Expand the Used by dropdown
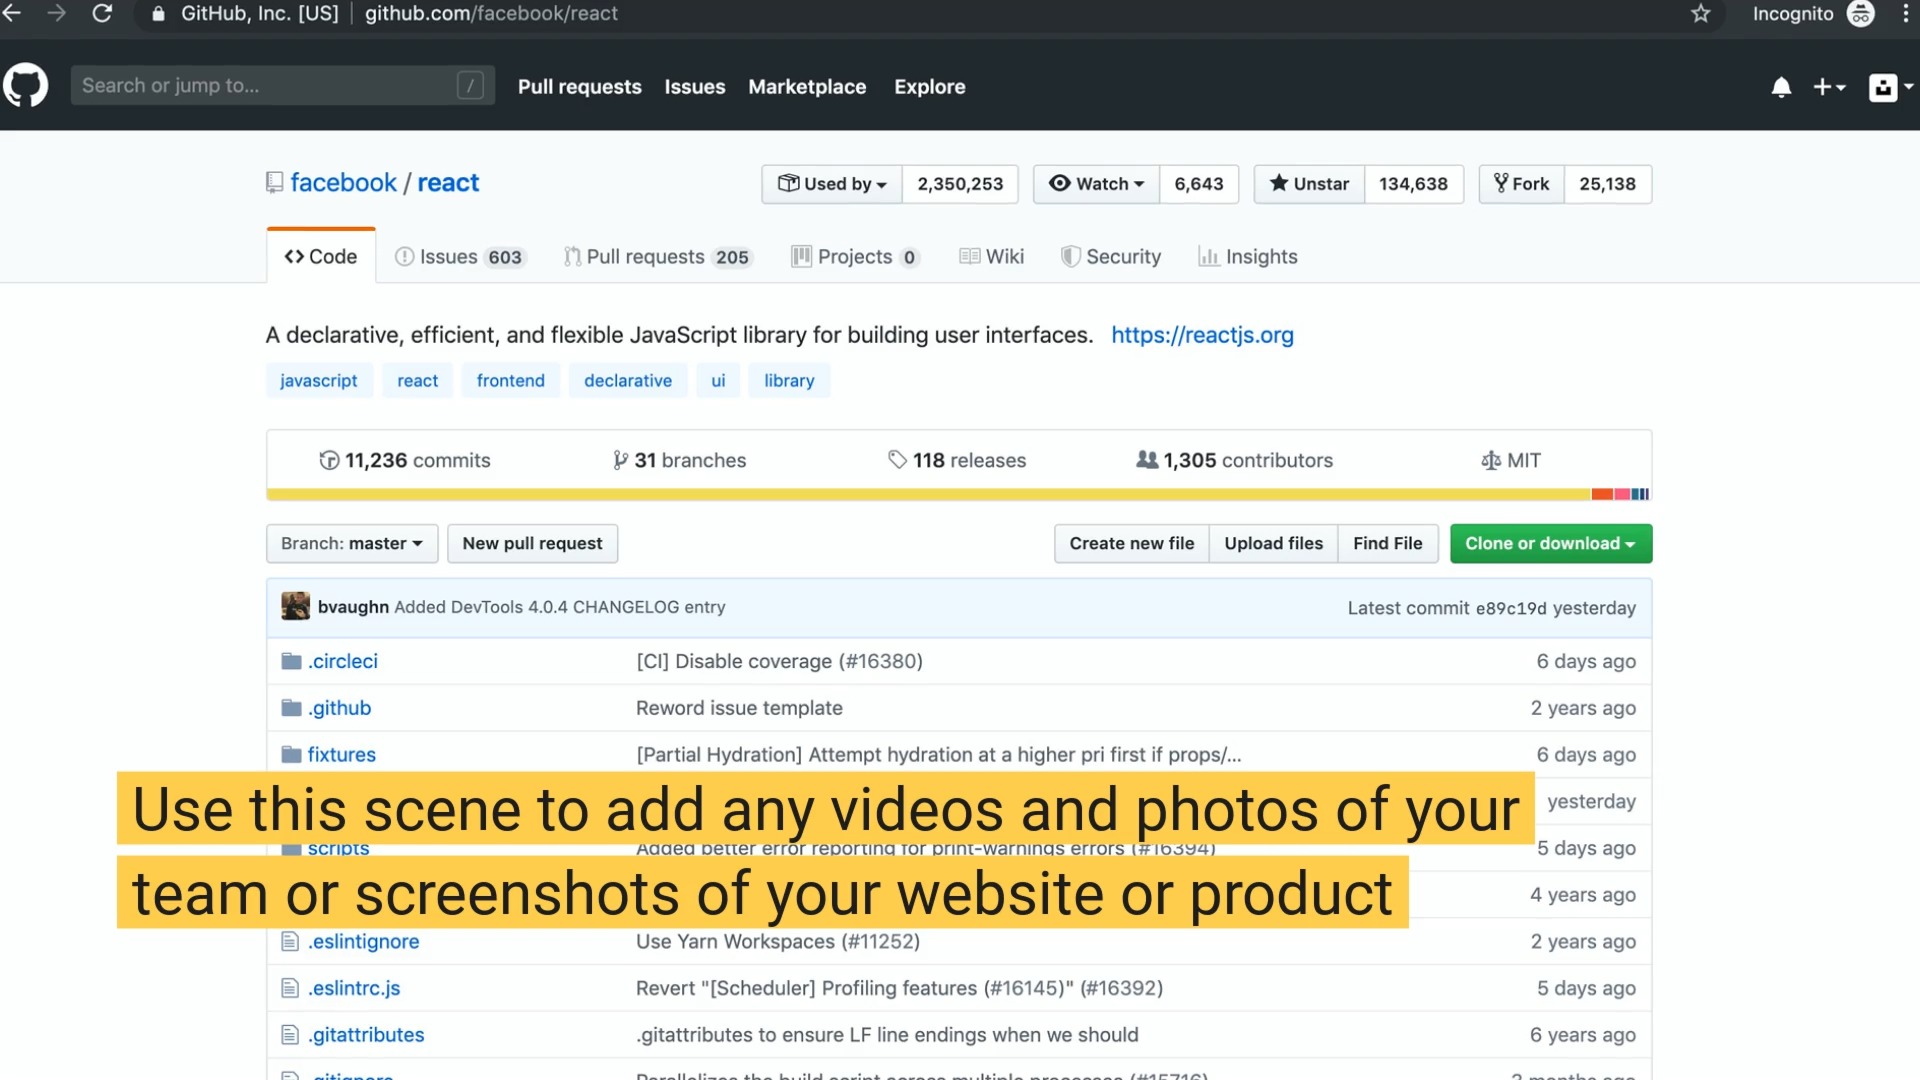Viewport: 1920px width, 1080px height. [x=832, y=184]
